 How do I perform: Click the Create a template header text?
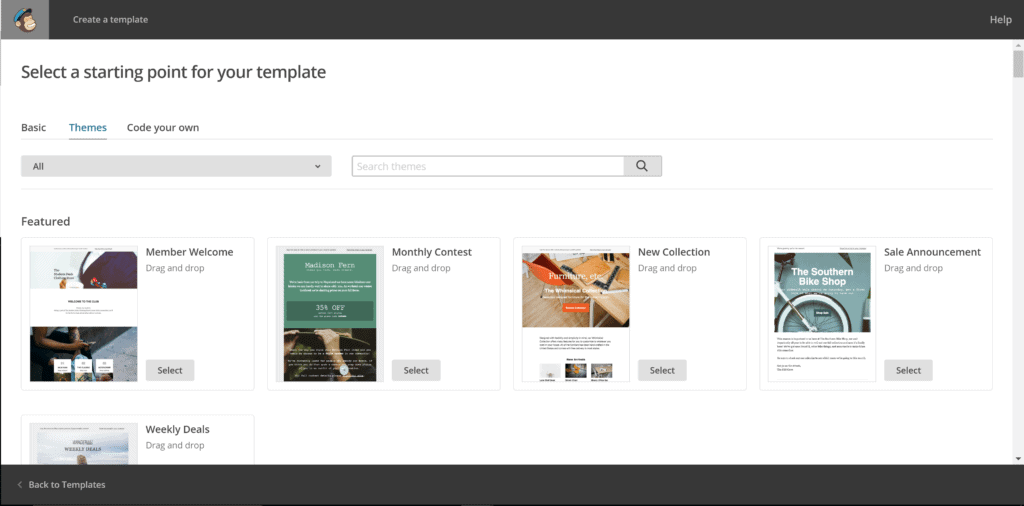[x=110, y=20]
